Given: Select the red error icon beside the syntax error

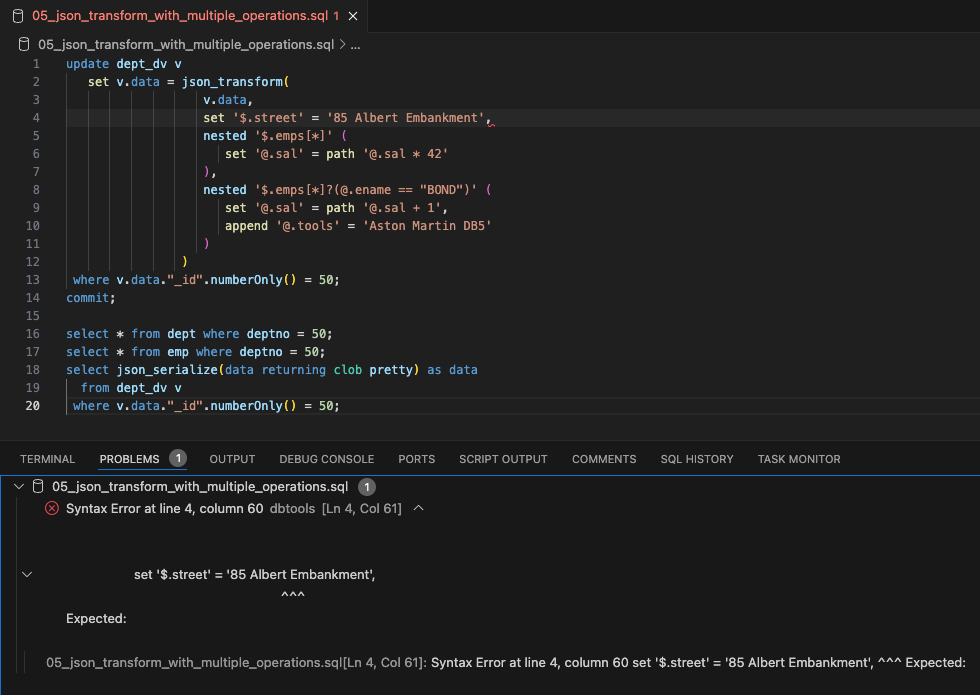Looking at the screenshot, I should (x=51, y=508).
